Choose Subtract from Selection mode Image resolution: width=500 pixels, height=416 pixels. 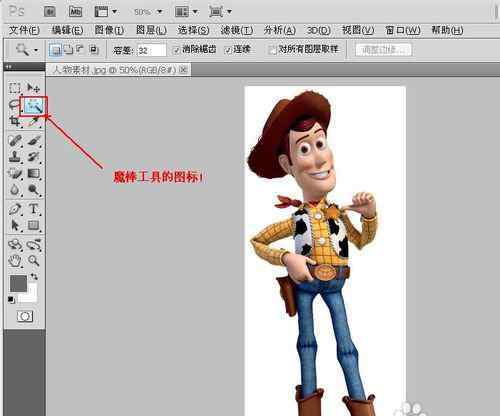(80, 50)
